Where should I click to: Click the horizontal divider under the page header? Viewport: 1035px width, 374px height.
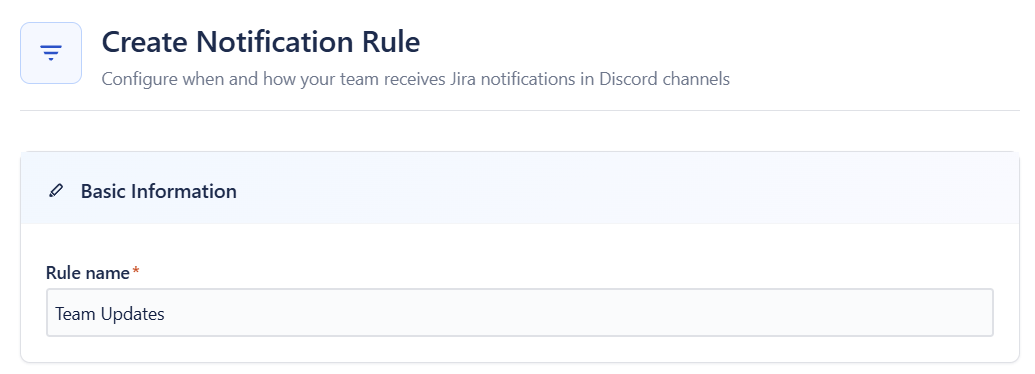coord(519,110)
